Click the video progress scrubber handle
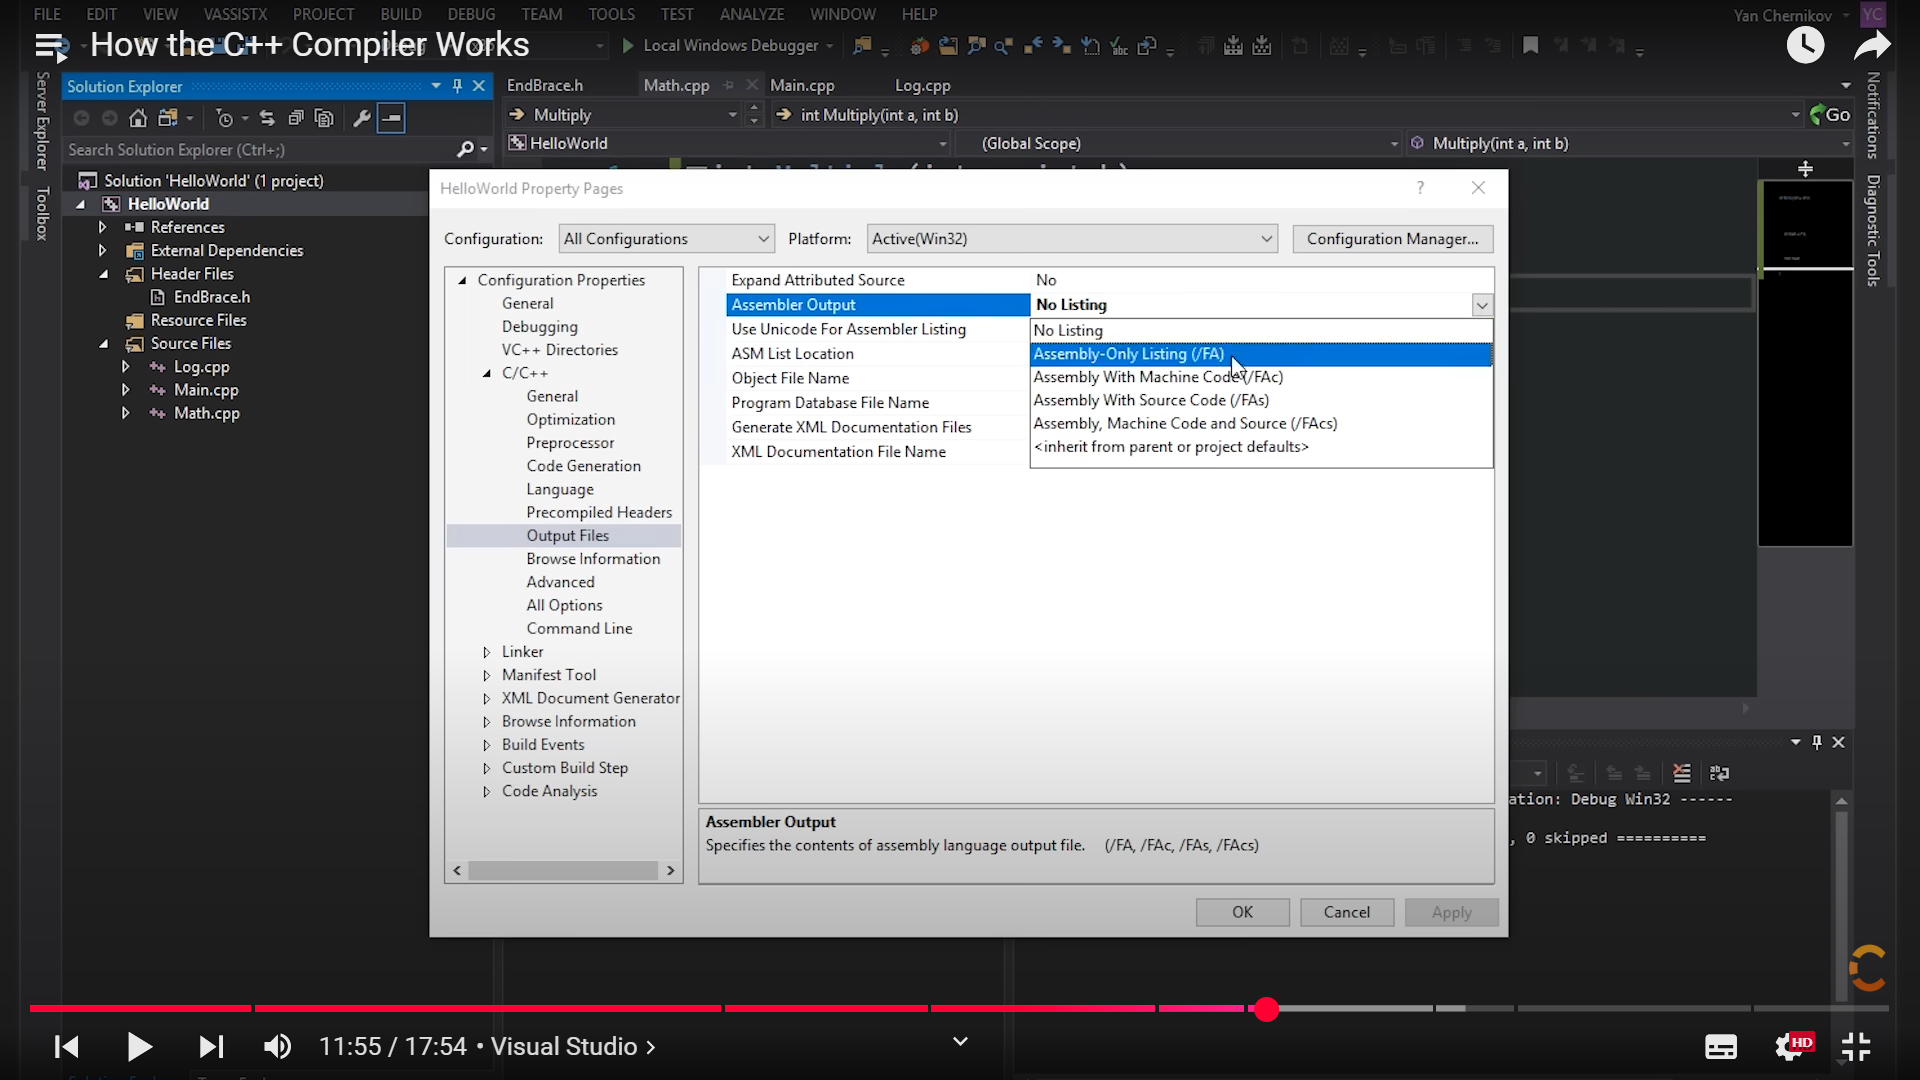 tap(1266, 1009)
